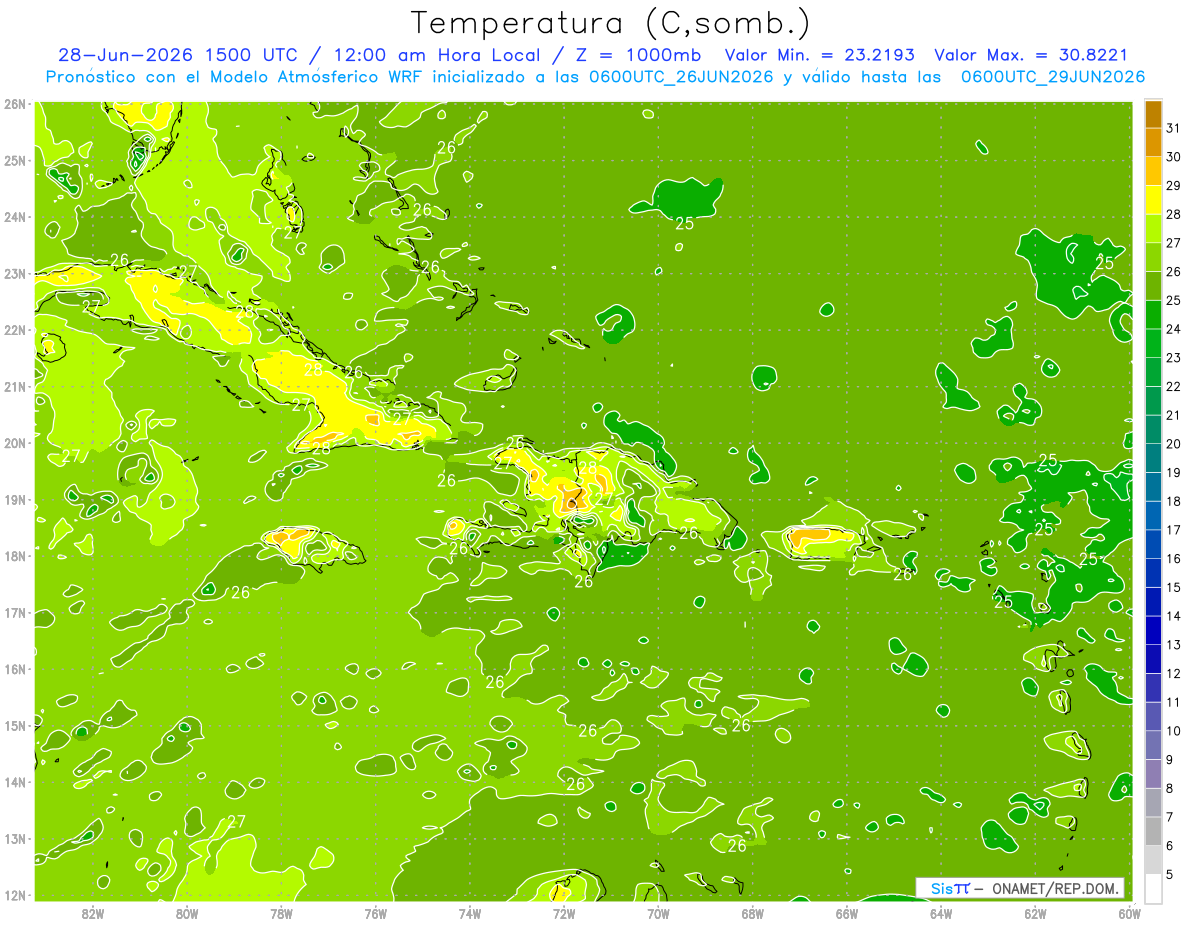Click the "68W" longitude label

752,914
